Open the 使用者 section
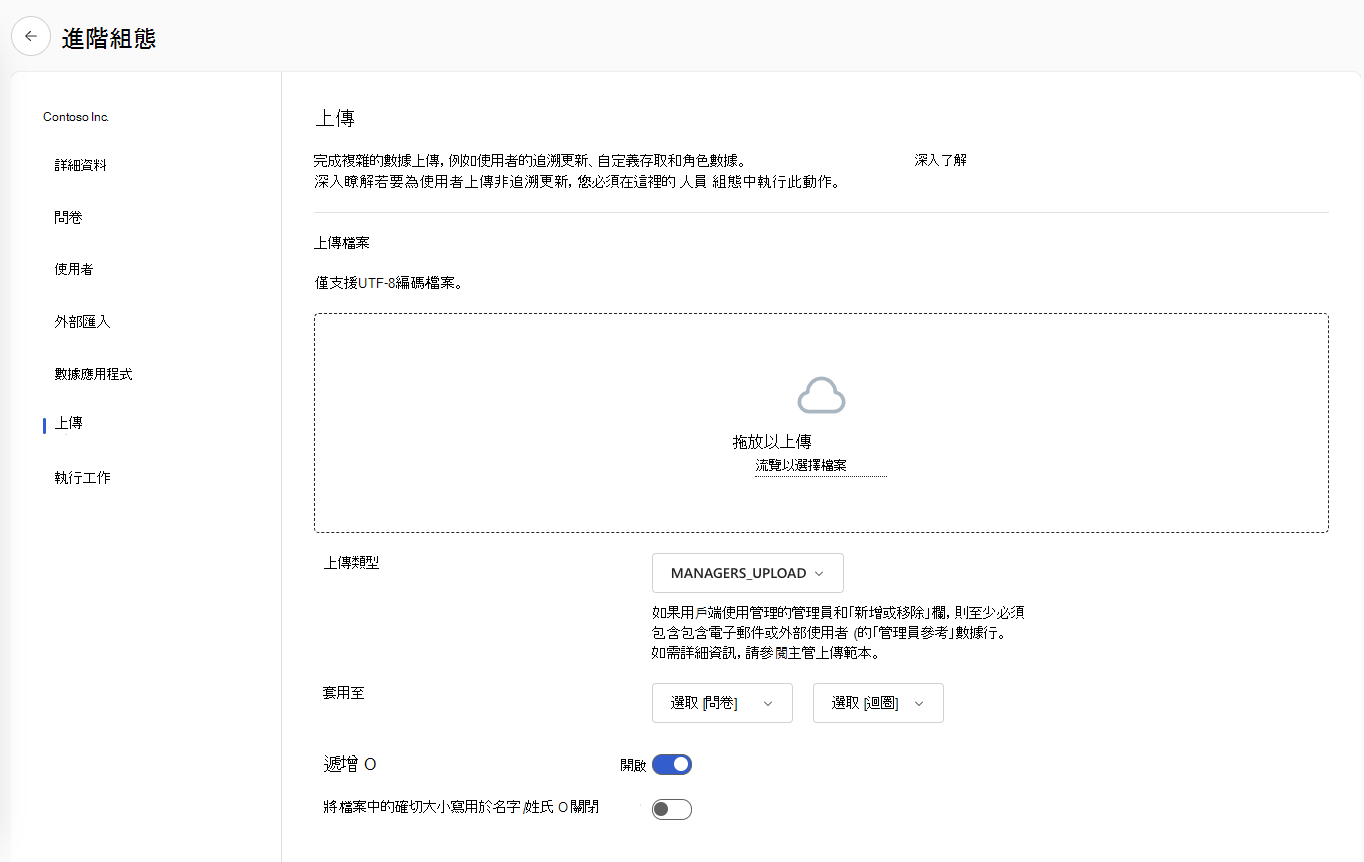Viewport: 1364px width, 862px height. (x=76, y=269)
